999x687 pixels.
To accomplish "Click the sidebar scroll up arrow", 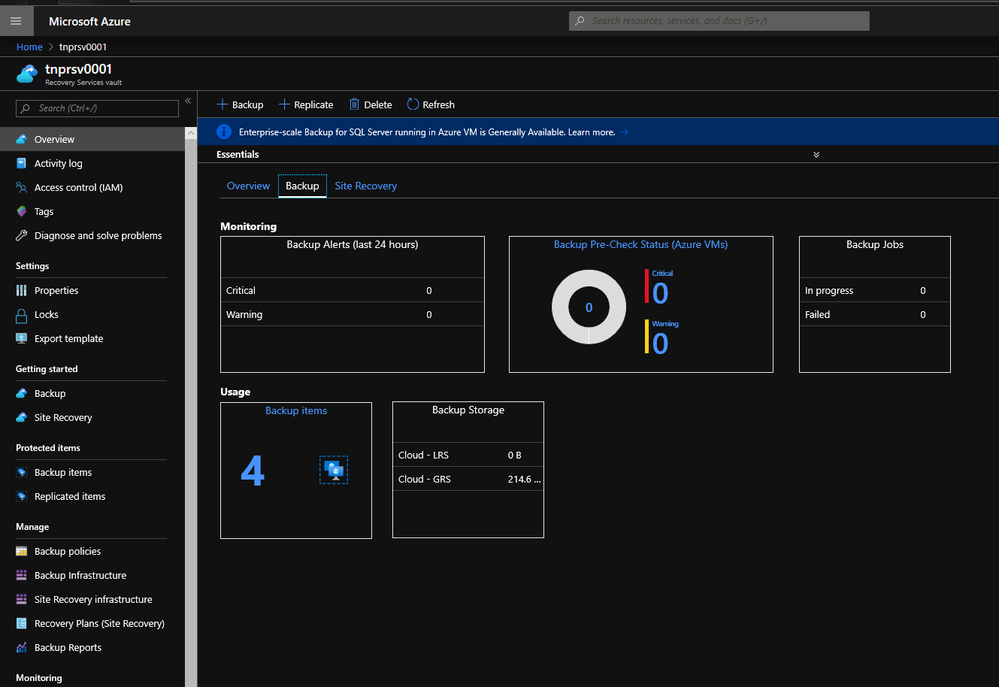I will pyautogui.click(x=190, y=133).
